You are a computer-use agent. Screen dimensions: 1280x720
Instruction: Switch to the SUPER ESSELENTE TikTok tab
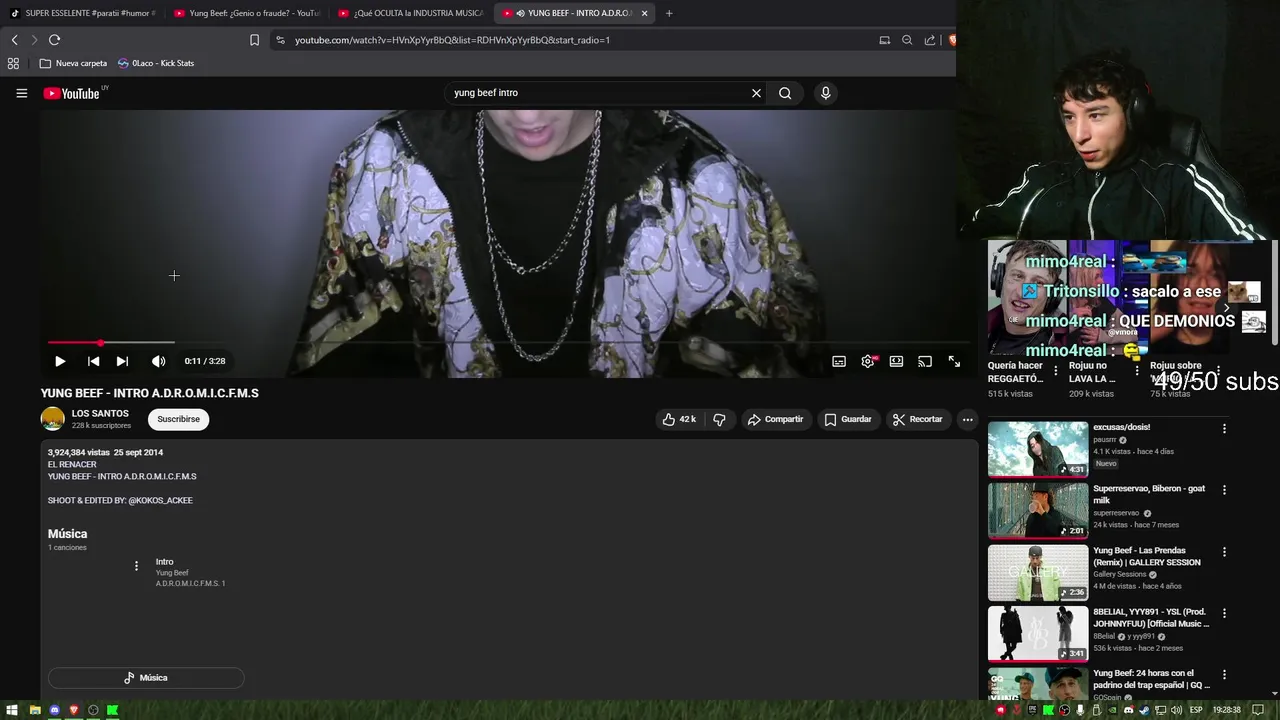pyautogui.click(x=84, y=13)
